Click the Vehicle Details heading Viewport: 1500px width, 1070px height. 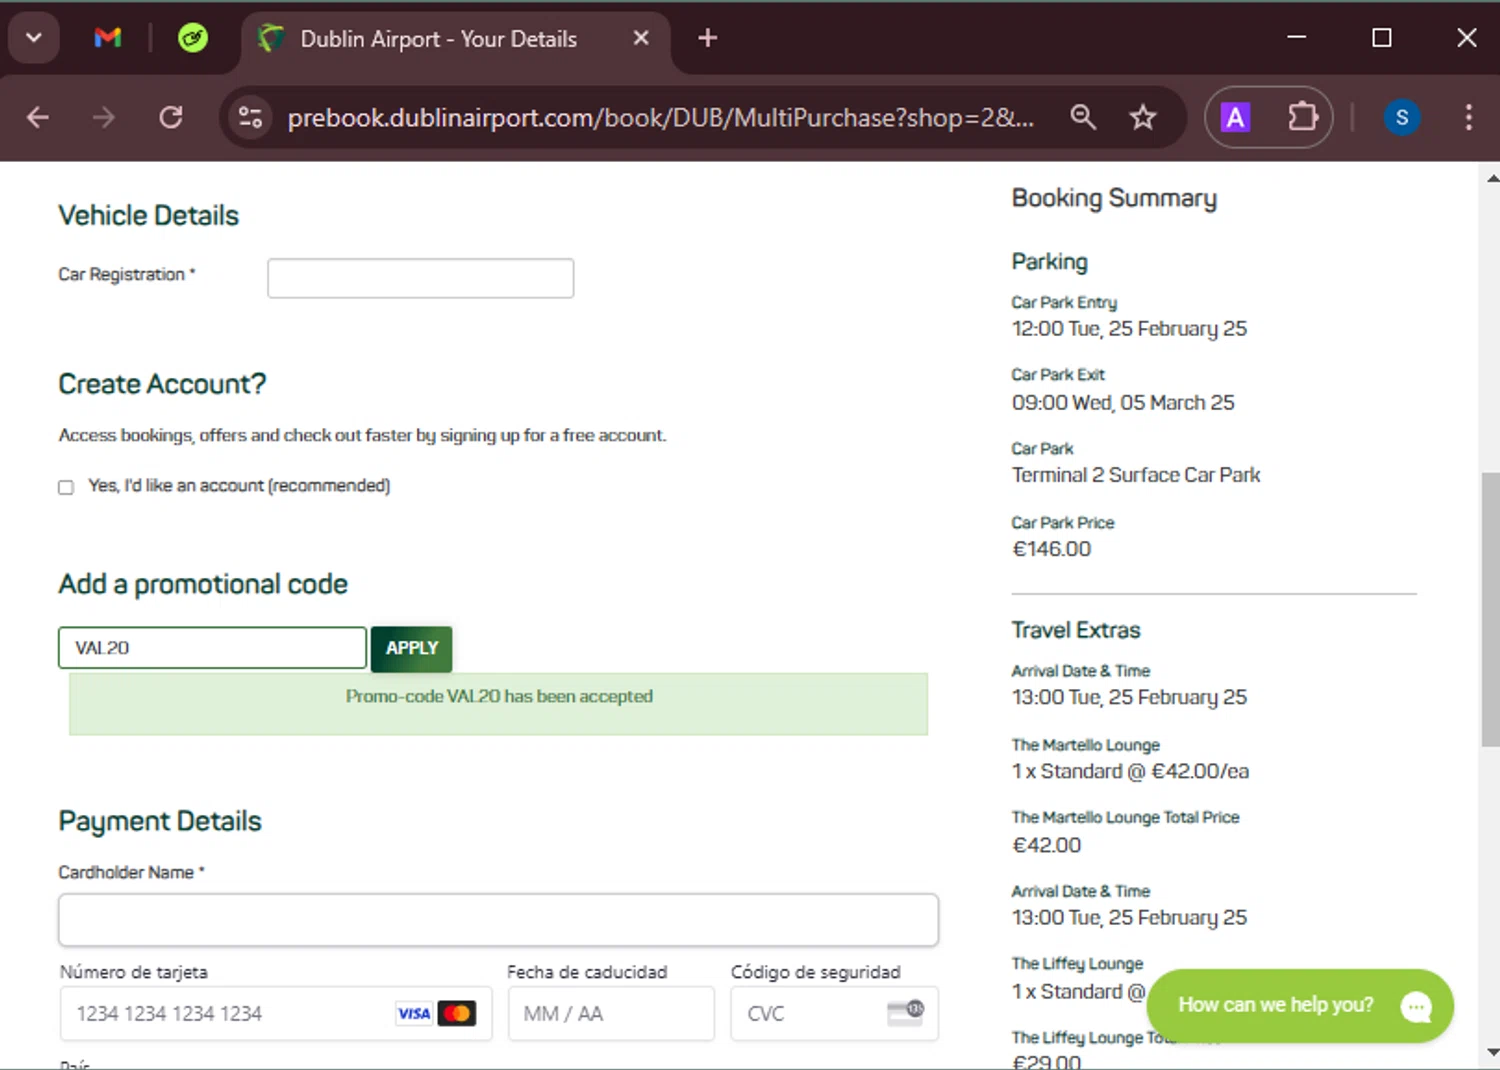coord(148,216)
